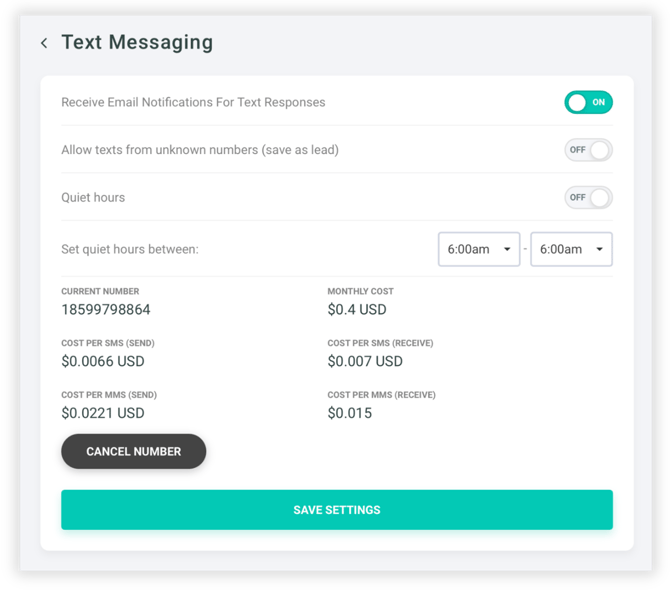Click the 'Quiet hours' label text
The height and width of the screenshot is (591, 670).
click(93, 197)
